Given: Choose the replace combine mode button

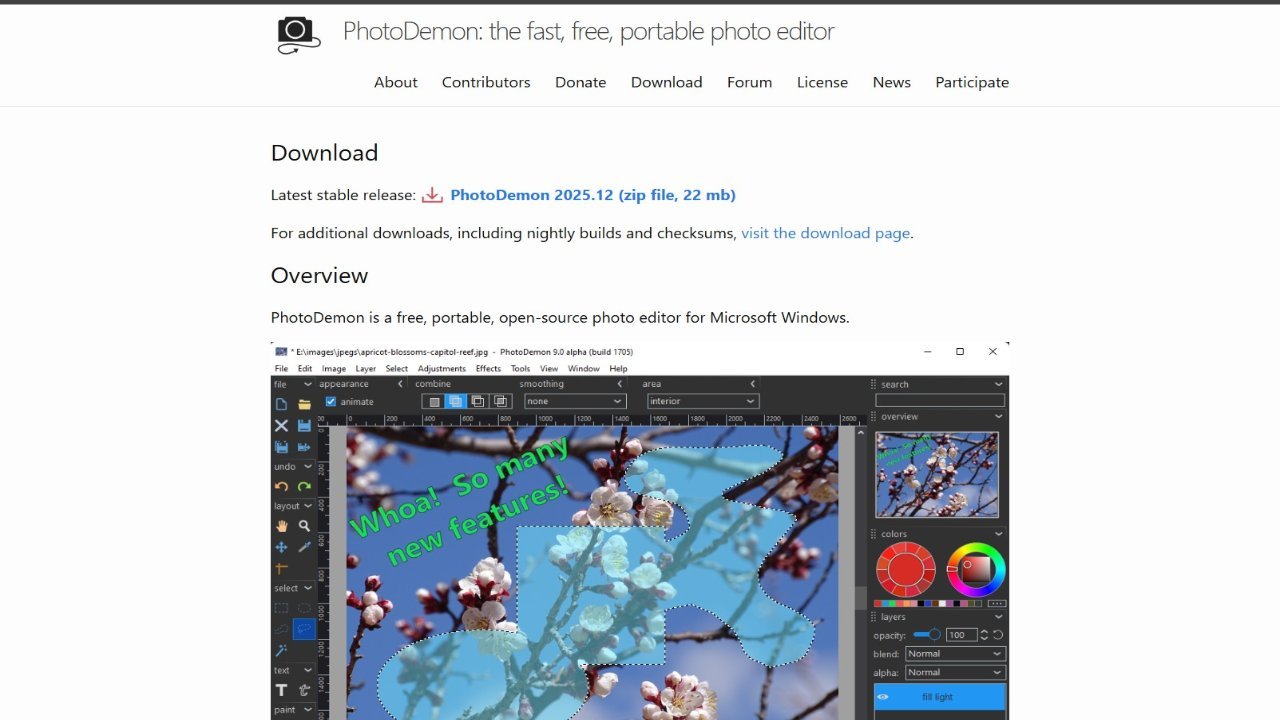Looking at the screenshot, I should [x=432, y=401].
